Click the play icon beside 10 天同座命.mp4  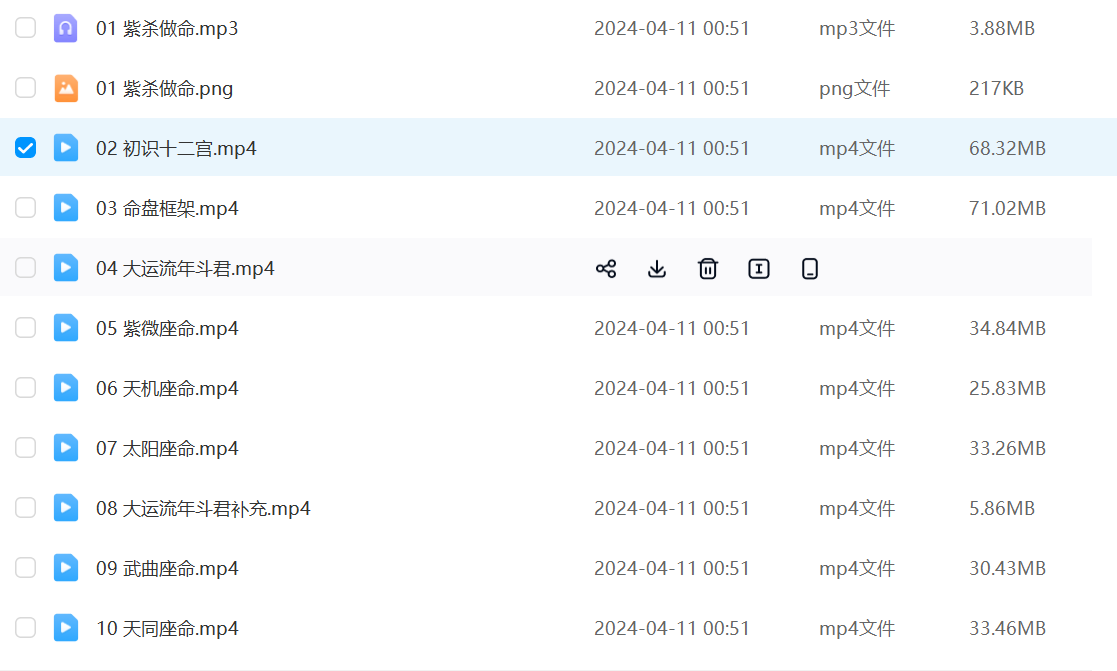pyautogui.click(x=65, y=628)
